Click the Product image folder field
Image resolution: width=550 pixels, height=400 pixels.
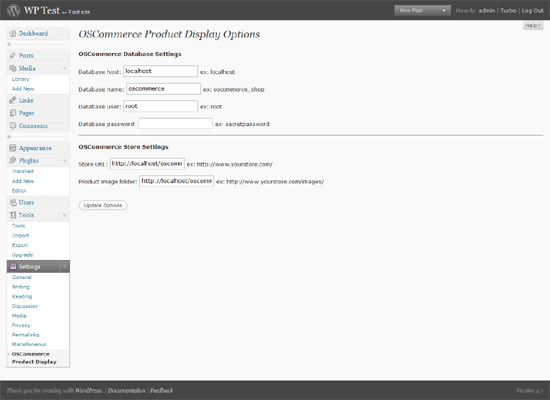tap(176, 181)
